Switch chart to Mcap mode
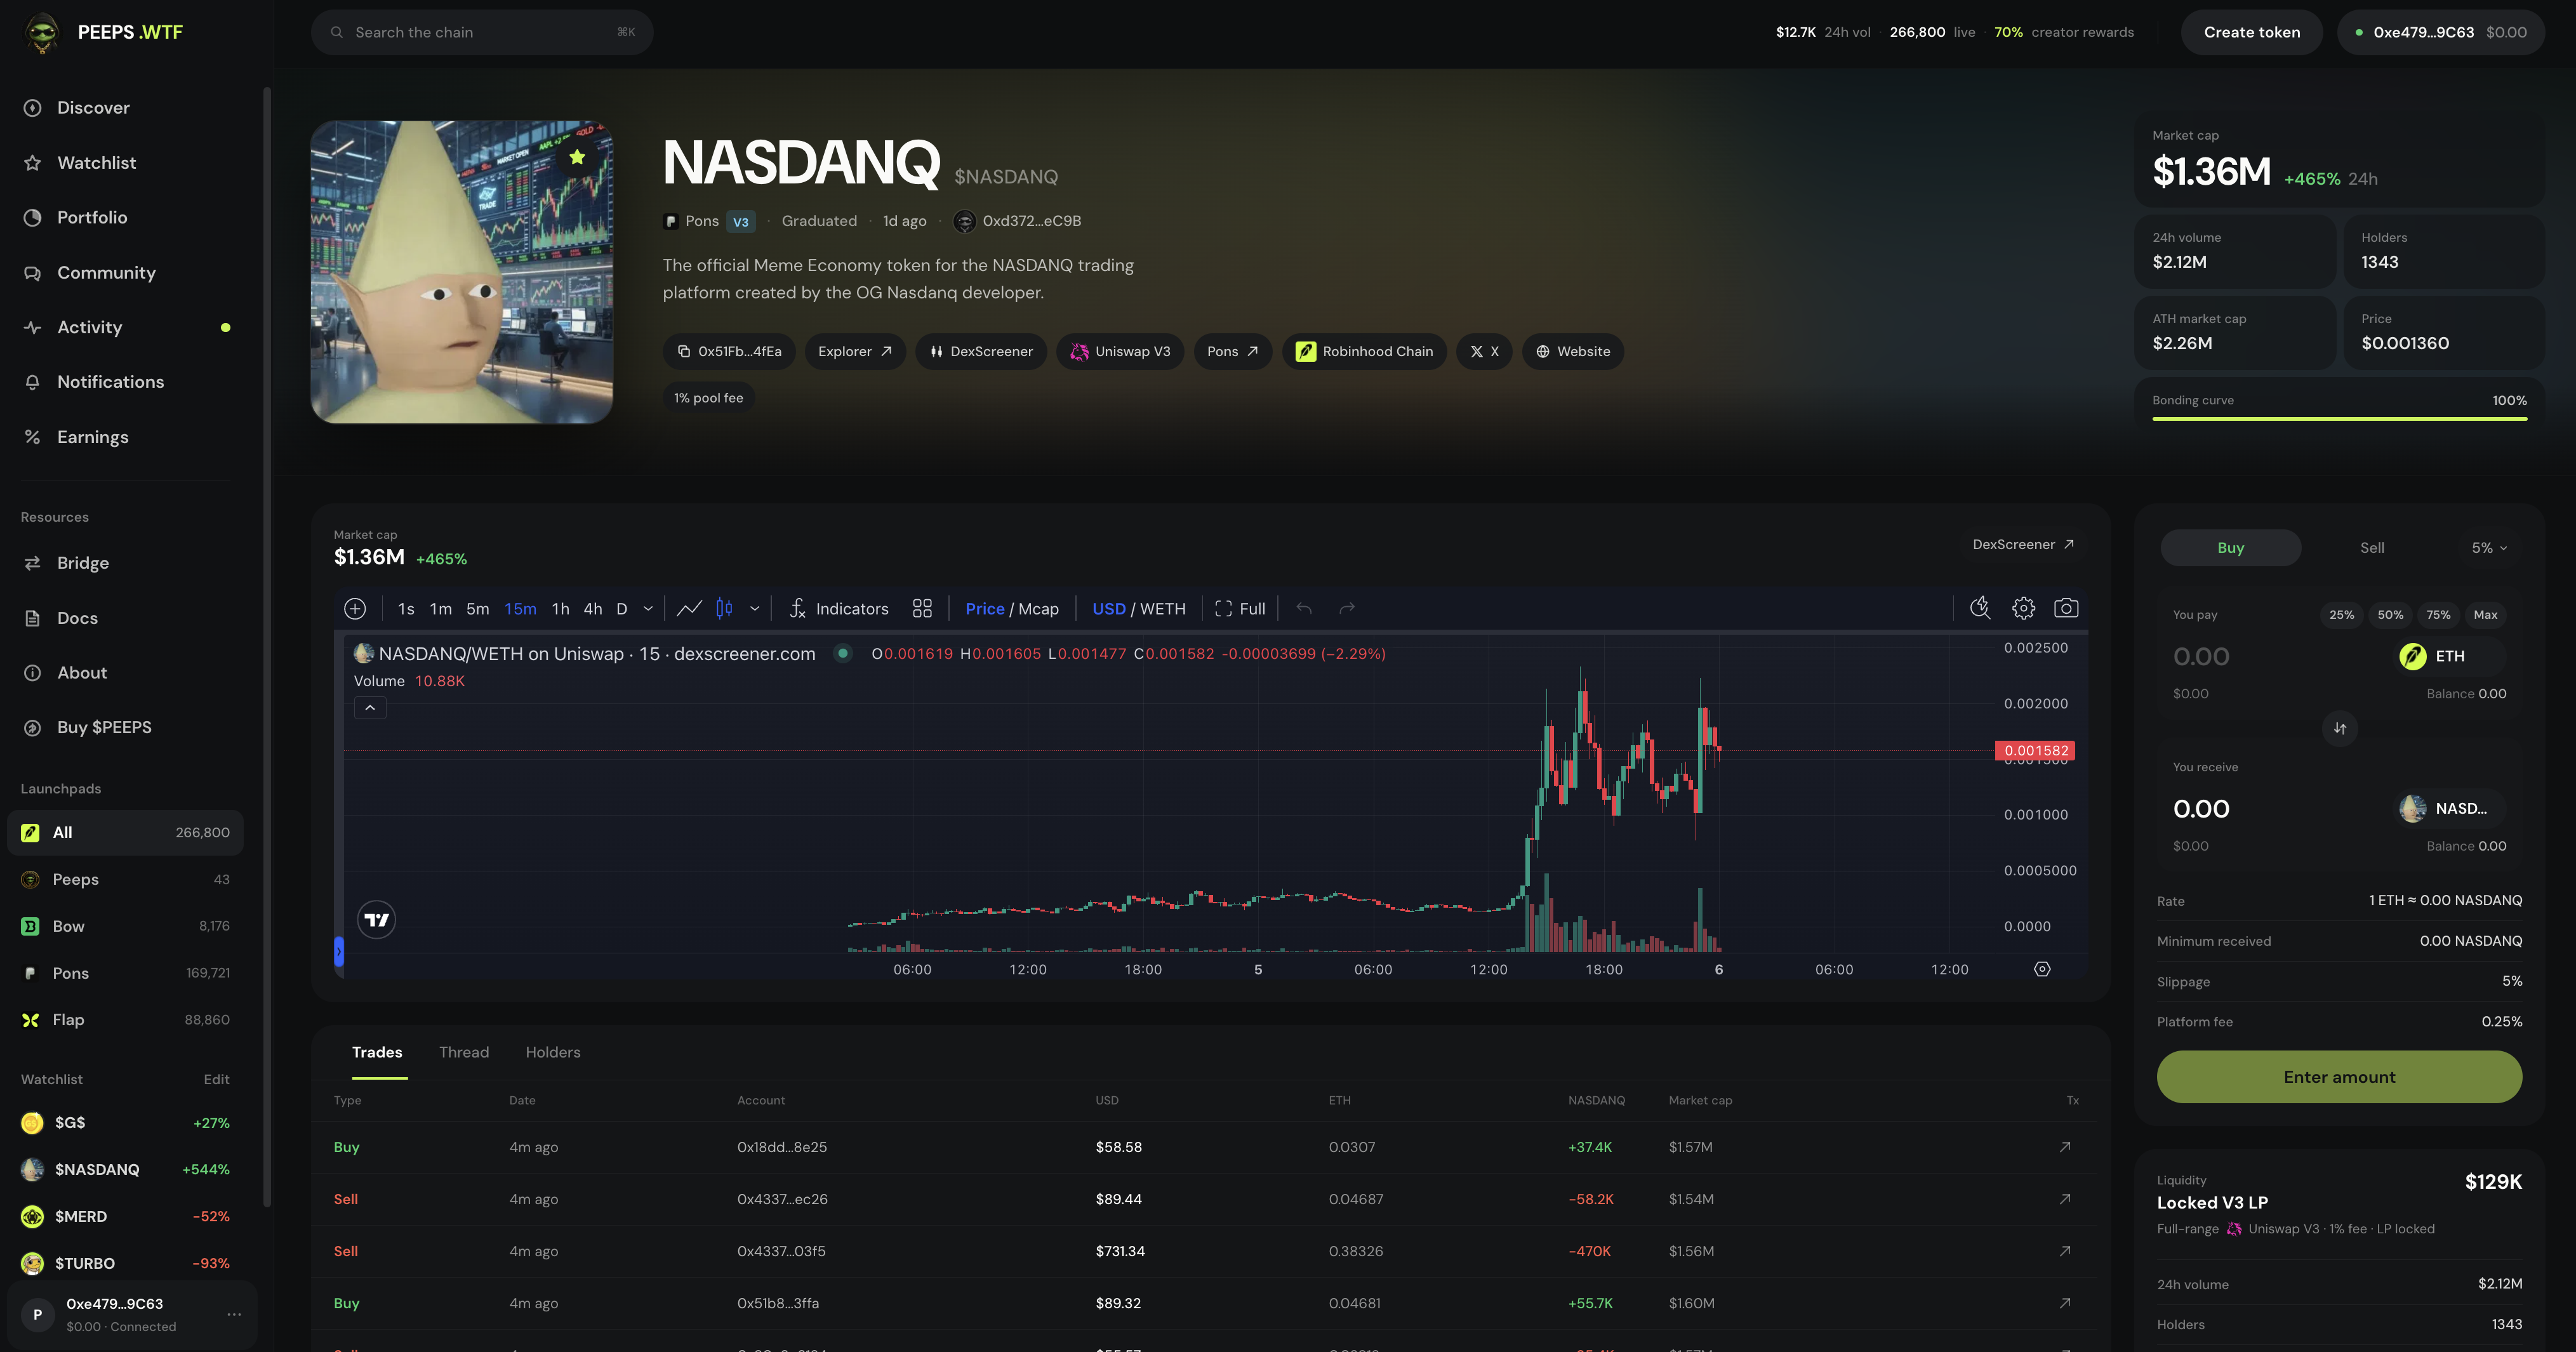Viewport: 2576px width, 1352px height. [x=1038, y=609]
